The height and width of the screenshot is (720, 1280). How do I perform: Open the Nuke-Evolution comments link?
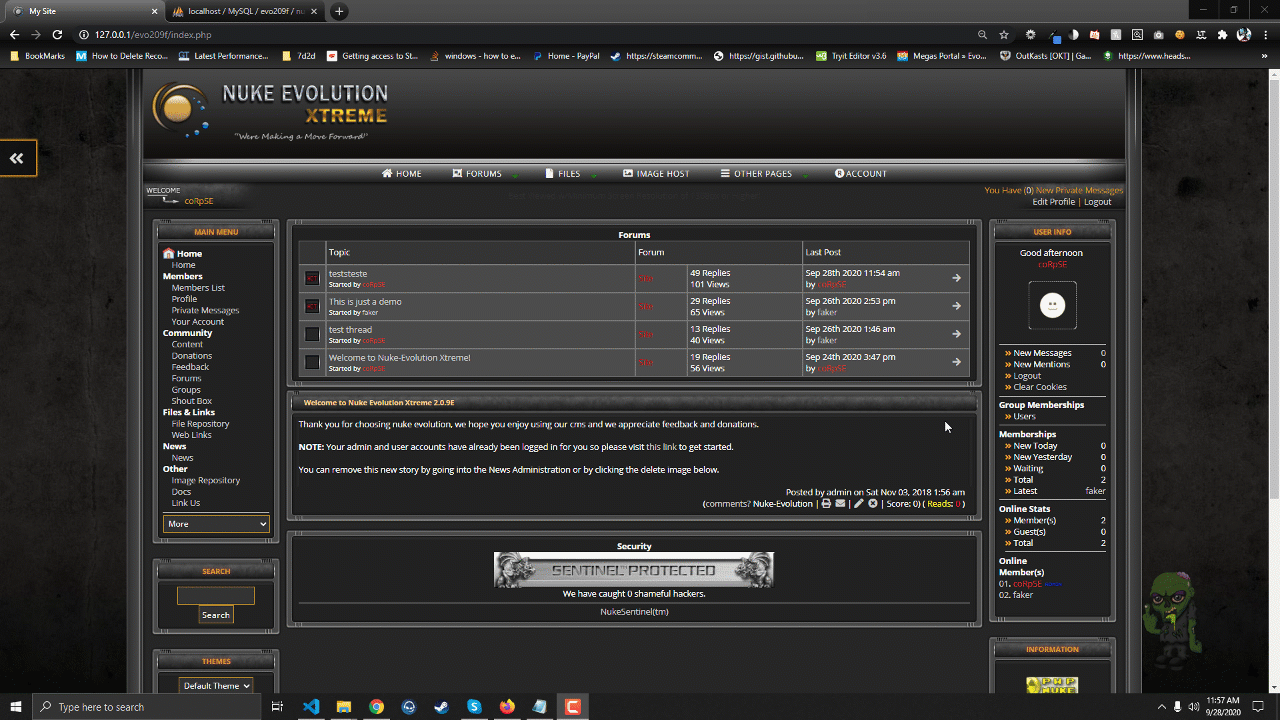pos(783,504)
